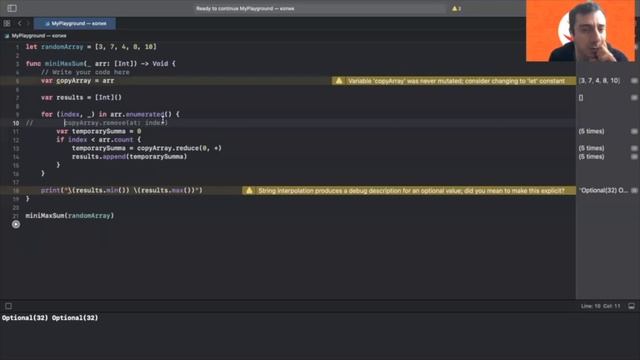Show result view for copyArray.reduce line
This screenshot has width=640, height=360.
[634, 148]
